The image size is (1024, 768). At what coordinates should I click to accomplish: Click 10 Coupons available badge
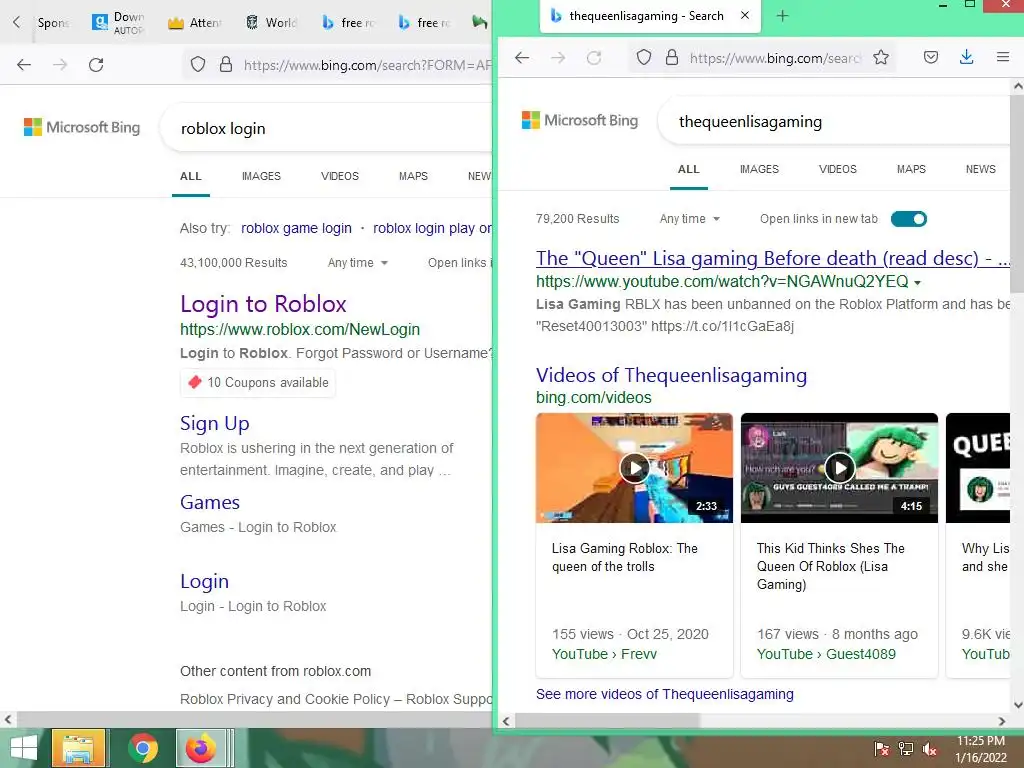click(x=258, y=383)
